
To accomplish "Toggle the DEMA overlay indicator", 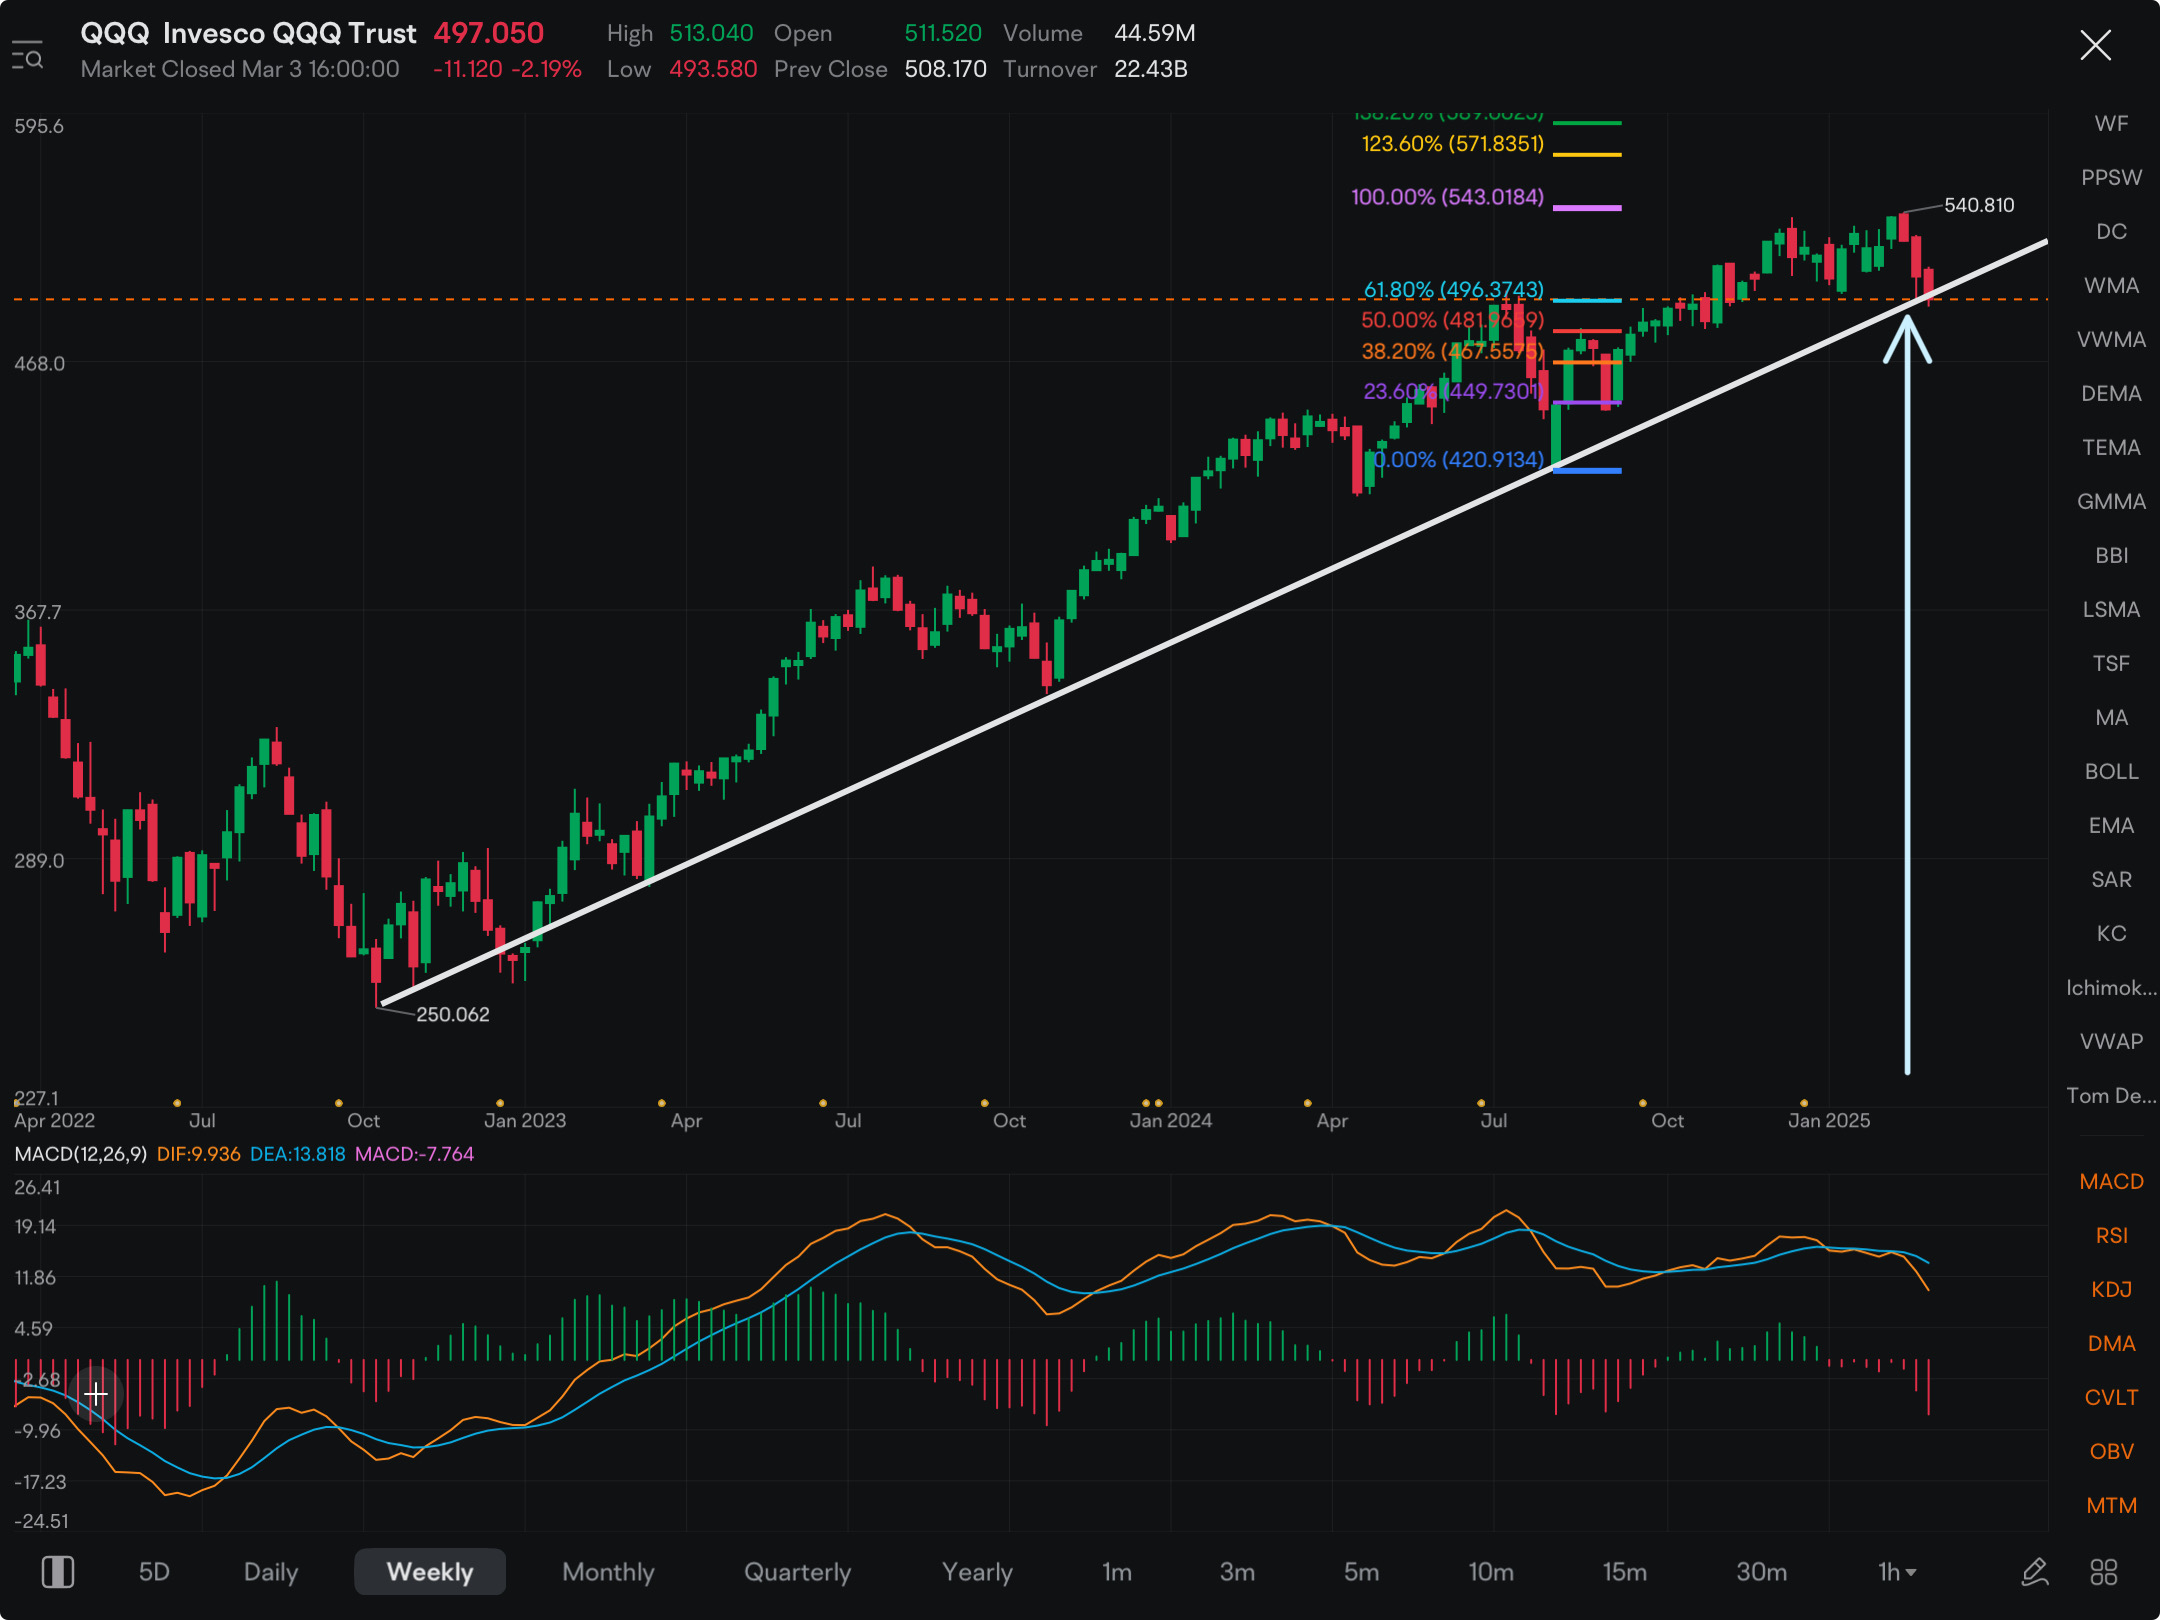I will point(2111,394).
